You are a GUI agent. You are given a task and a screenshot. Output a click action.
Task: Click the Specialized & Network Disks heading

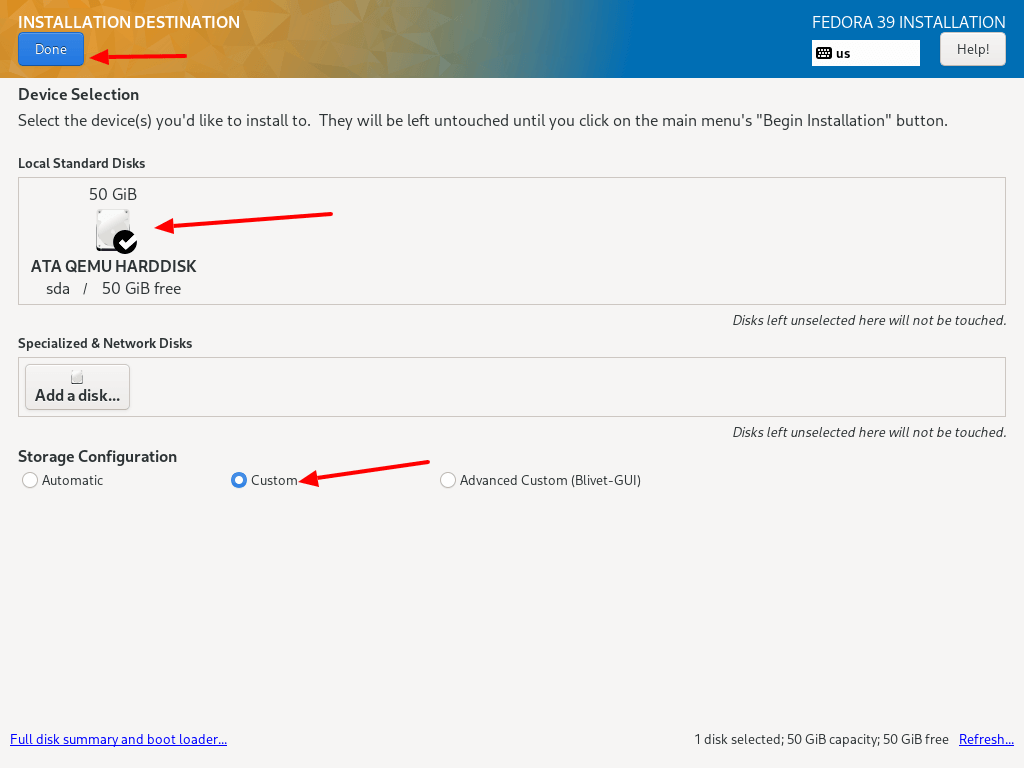pos(105,344)
